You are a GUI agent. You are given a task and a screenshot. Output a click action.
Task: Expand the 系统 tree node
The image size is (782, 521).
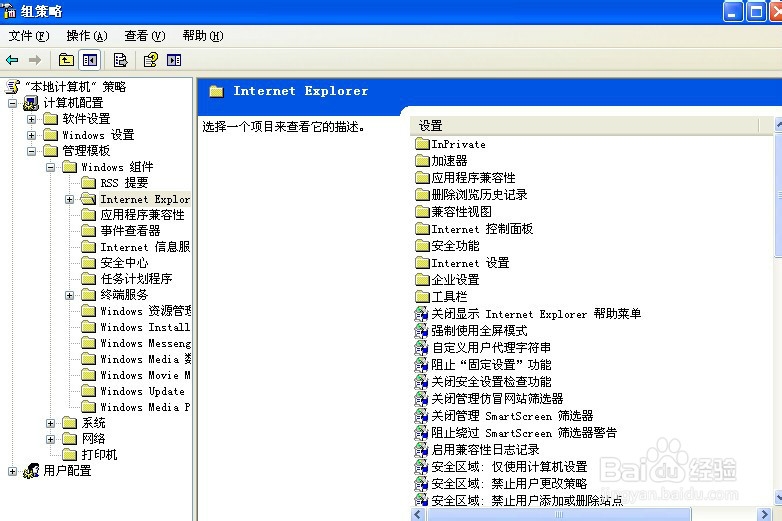click(x=50, y=423)
